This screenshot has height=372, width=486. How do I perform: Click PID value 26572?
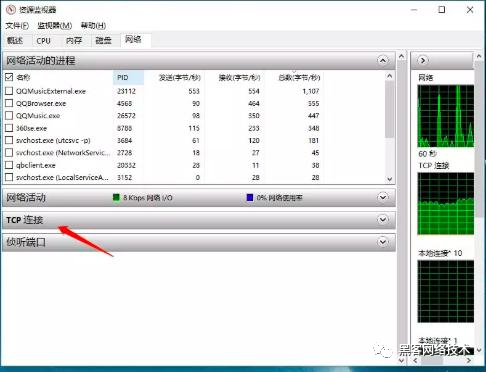click(126, 116)
